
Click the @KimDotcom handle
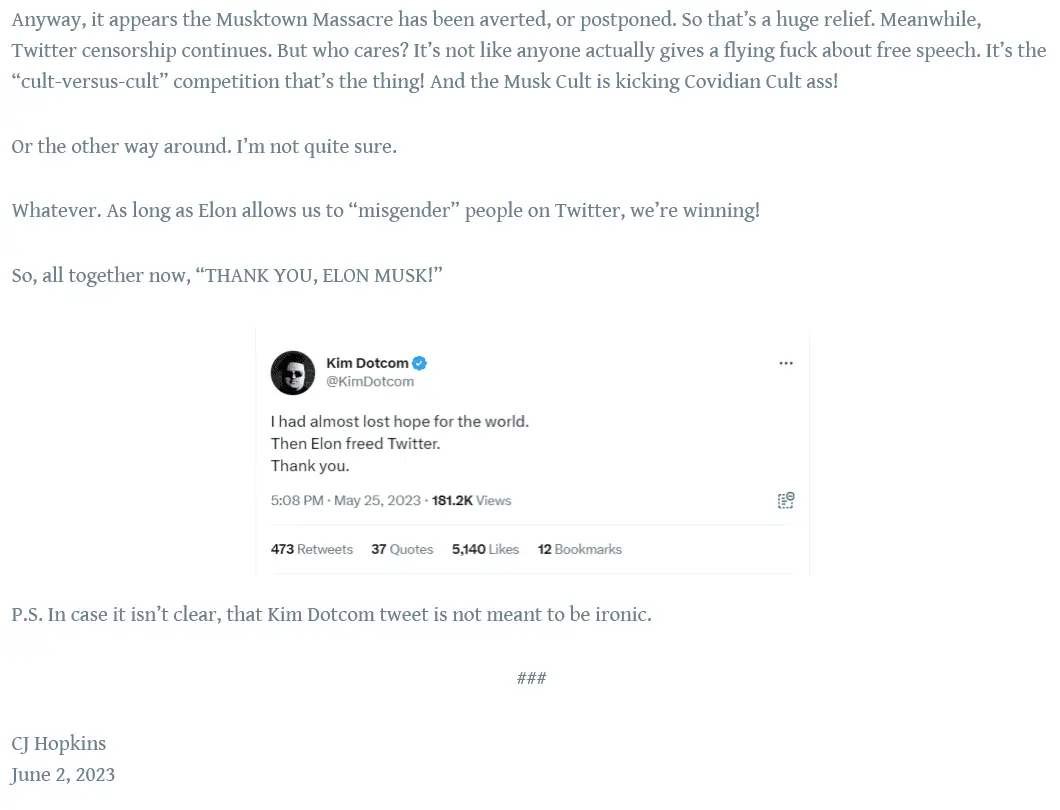(x=370, y=381)
